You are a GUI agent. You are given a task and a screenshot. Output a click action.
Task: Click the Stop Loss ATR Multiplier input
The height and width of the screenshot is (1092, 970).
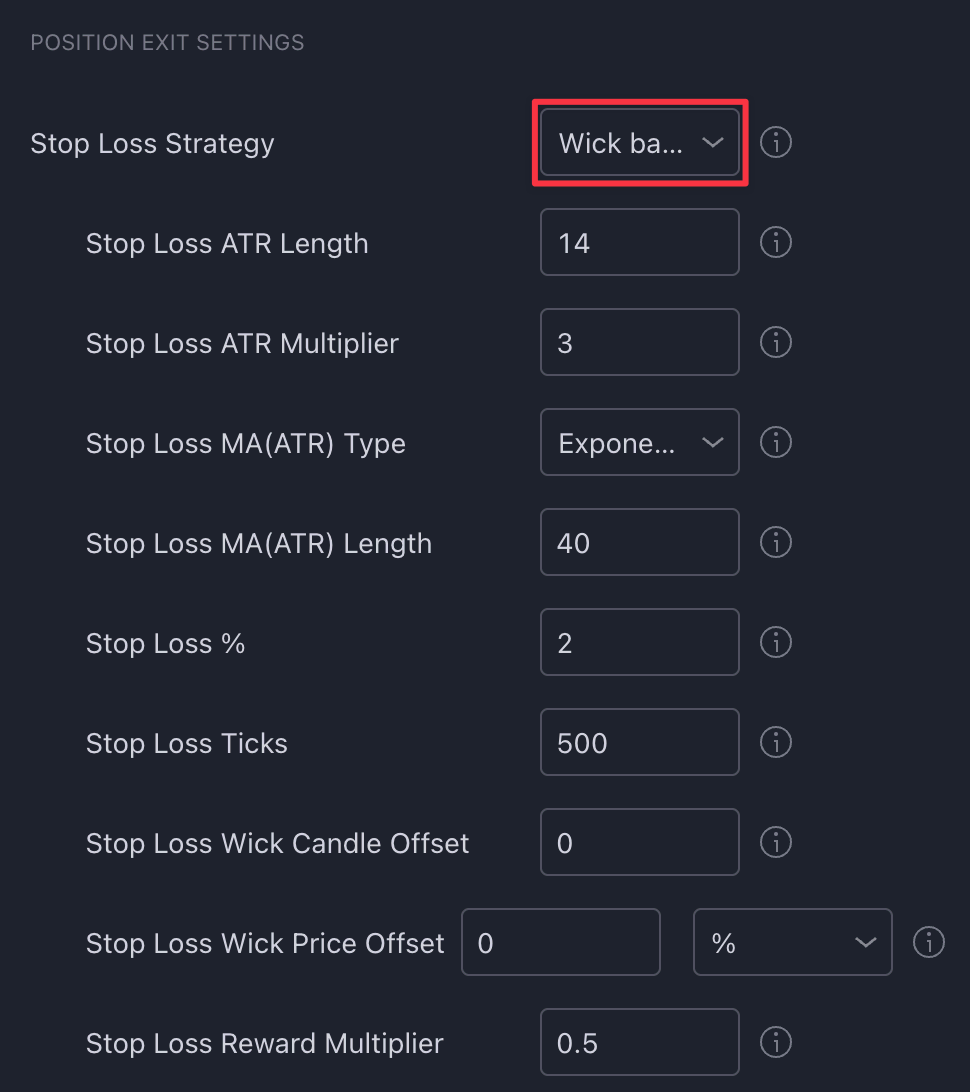point(639,342)
